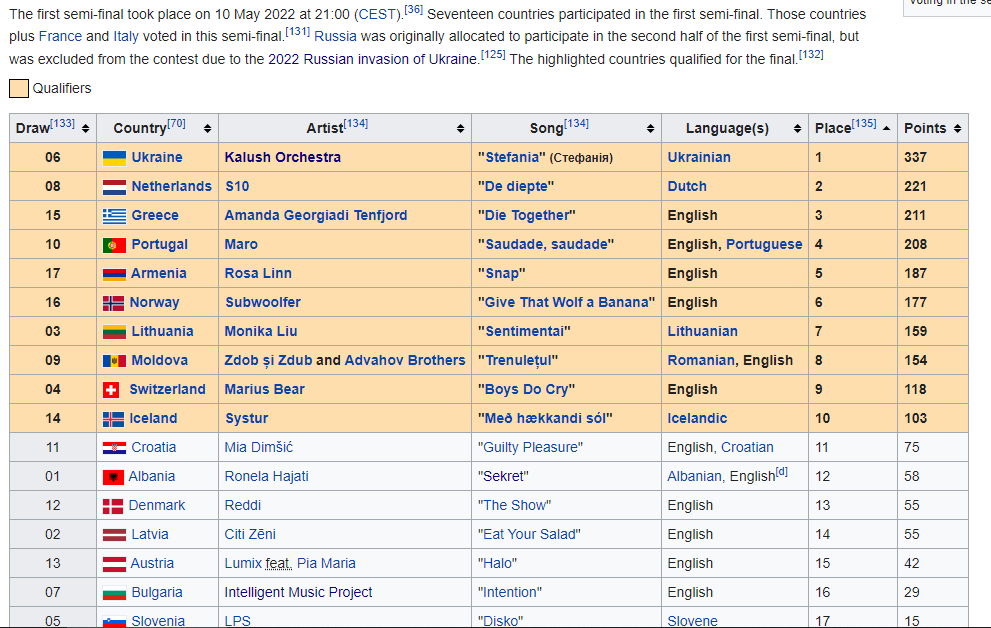Click the Switzerland flag icon
The width and height of the screenshot is (991, 628).
112,390
